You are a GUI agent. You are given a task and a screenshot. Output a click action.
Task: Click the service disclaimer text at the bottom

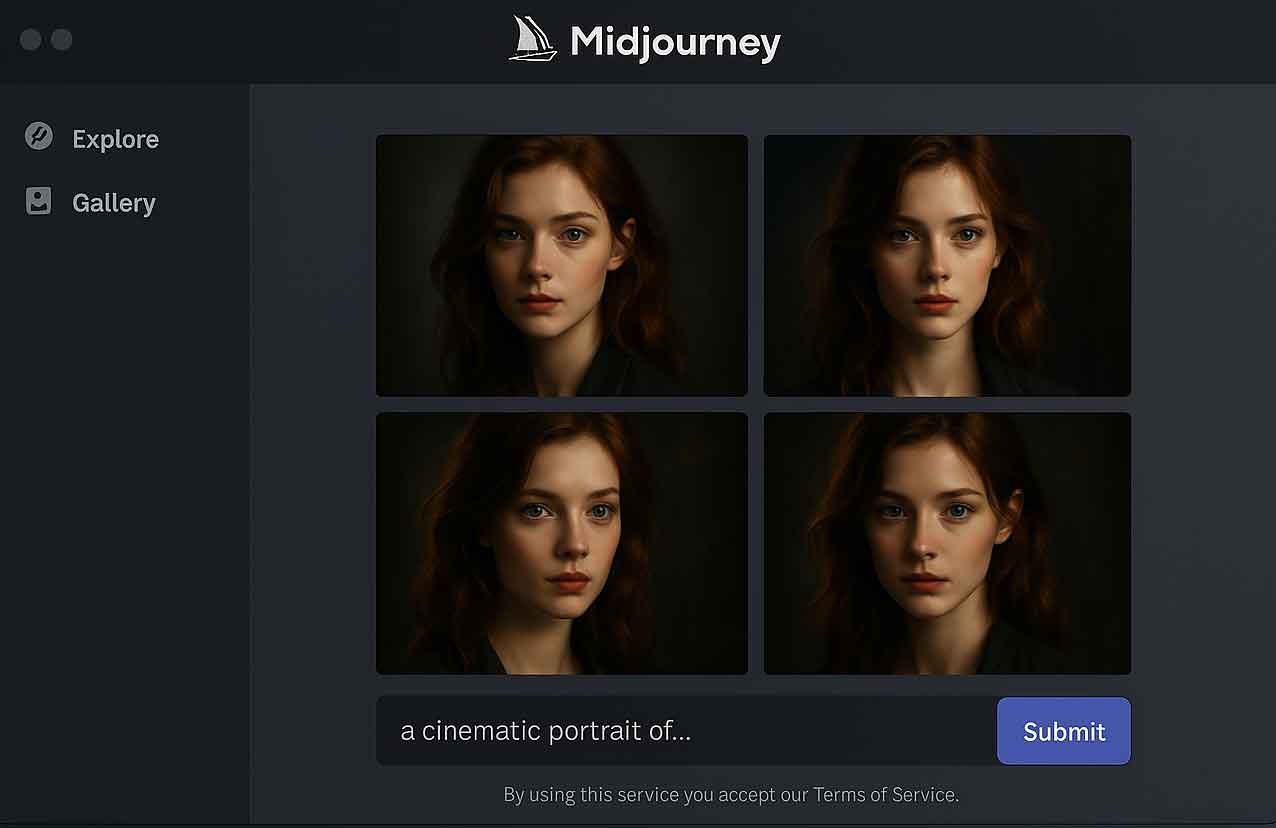click(x=730, y=794)
